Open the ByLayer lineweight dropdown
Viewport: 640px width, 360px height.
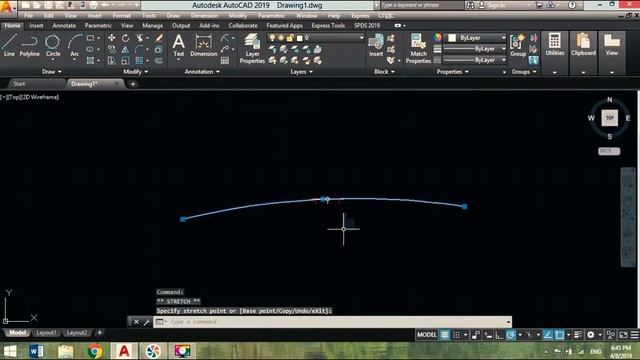[x=475, y=49]
